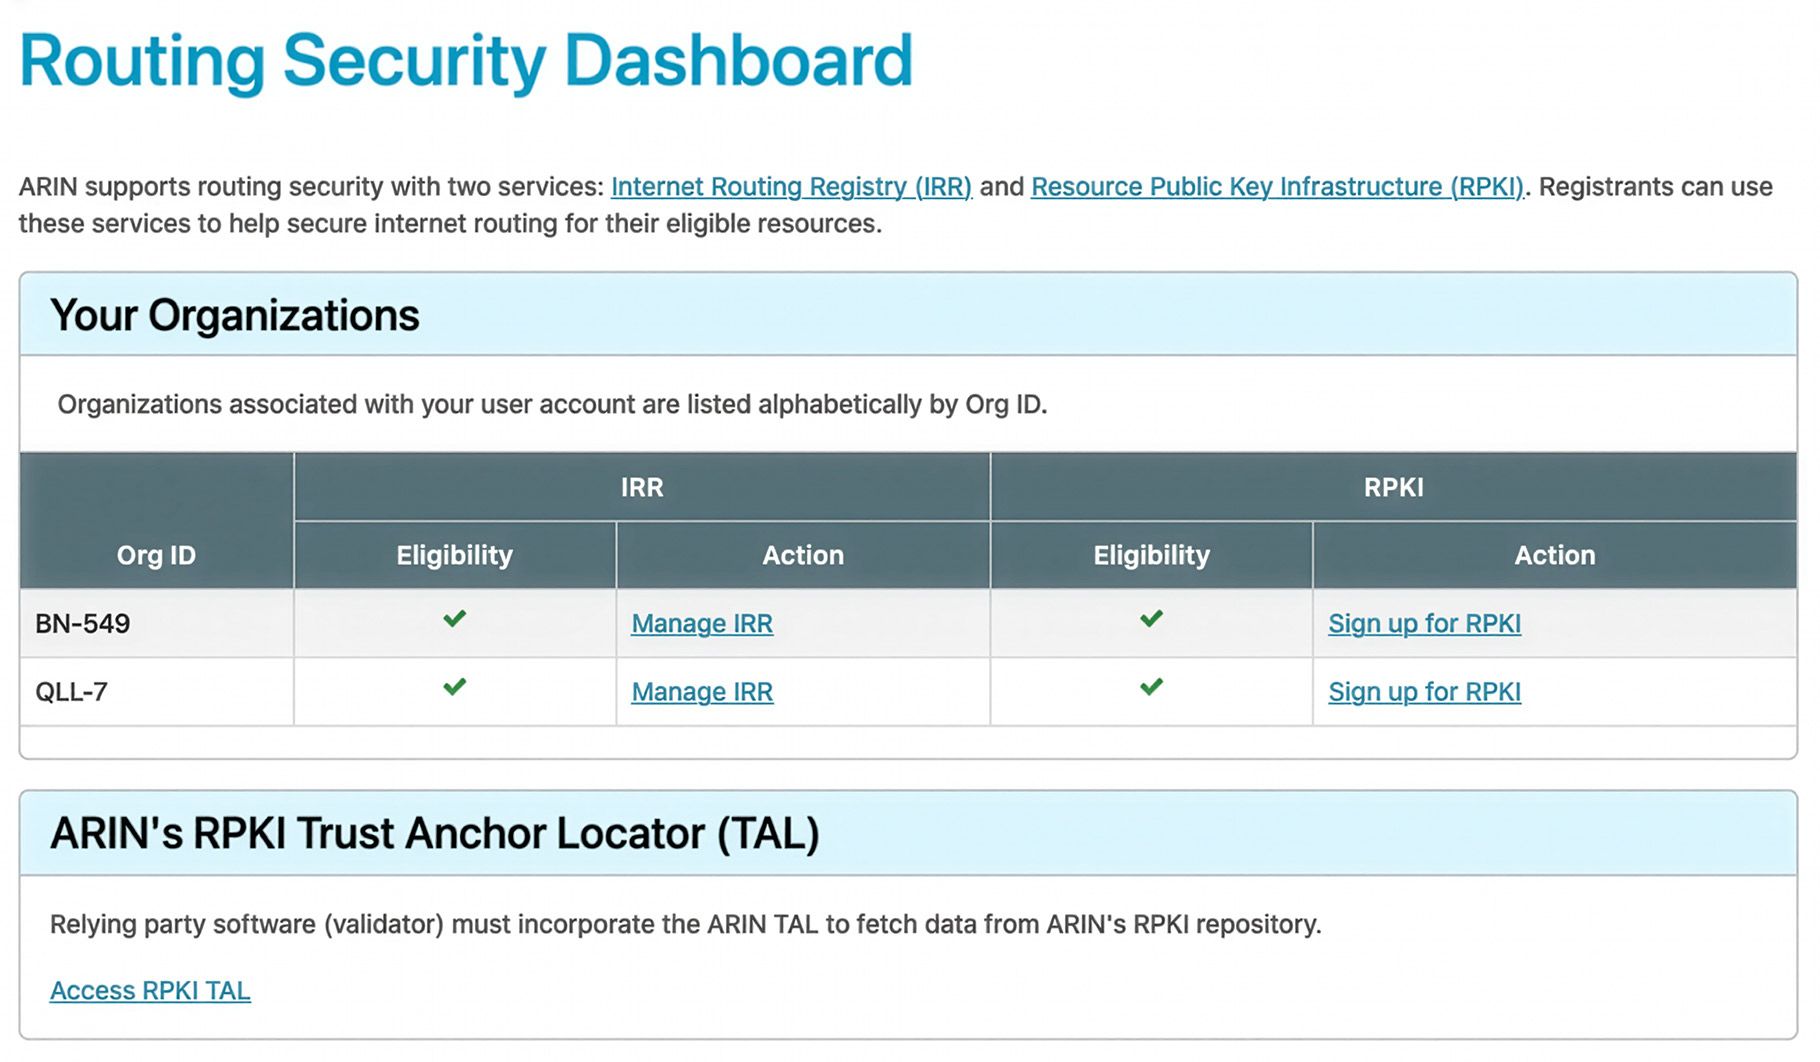Viewport: 1820px width, 1062px height.
Task: Click the ARIN's RPKI Trust Anchor Locator heading
Action: 435,833
